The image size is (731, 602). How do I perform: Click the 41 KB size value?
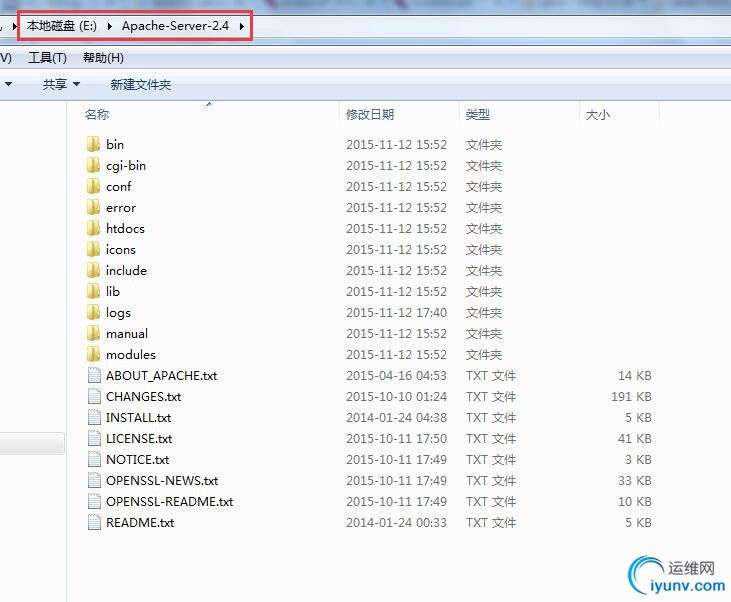tap(635, 439)
